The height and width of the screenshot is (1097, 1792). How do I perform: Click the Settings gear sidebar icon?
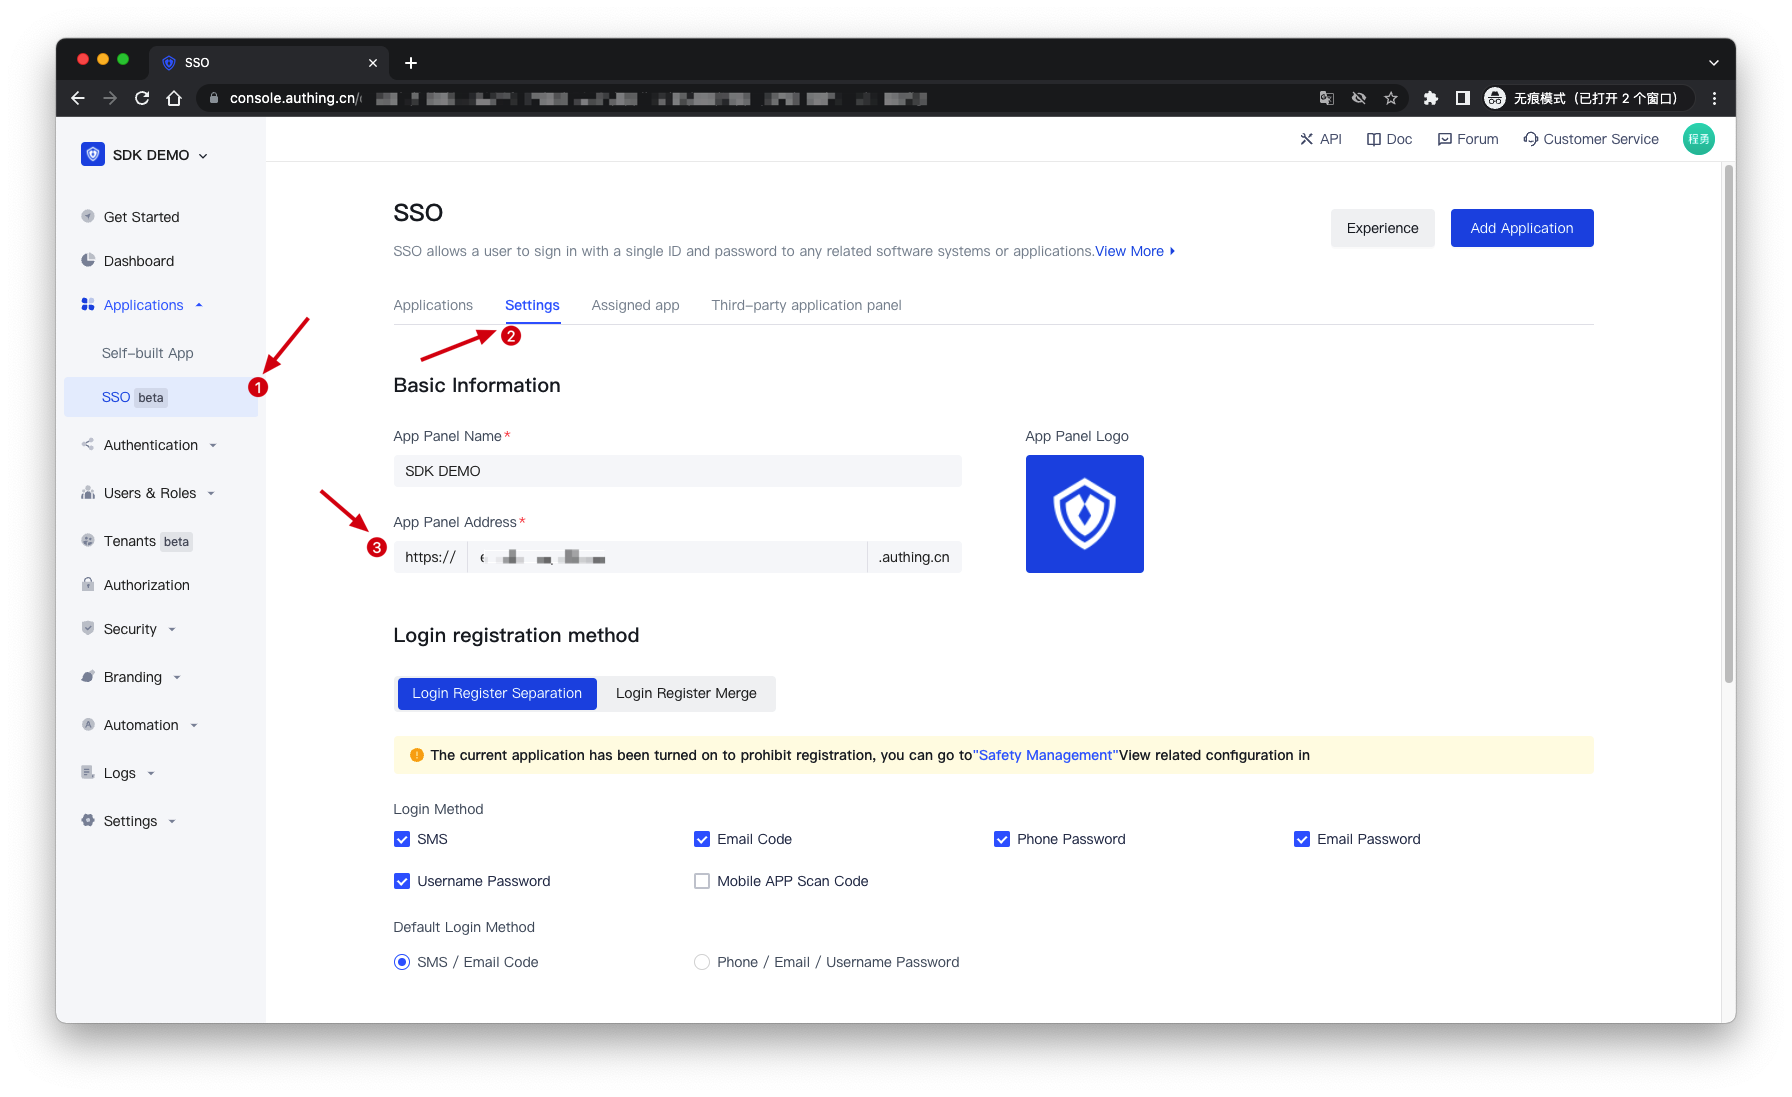88,820
